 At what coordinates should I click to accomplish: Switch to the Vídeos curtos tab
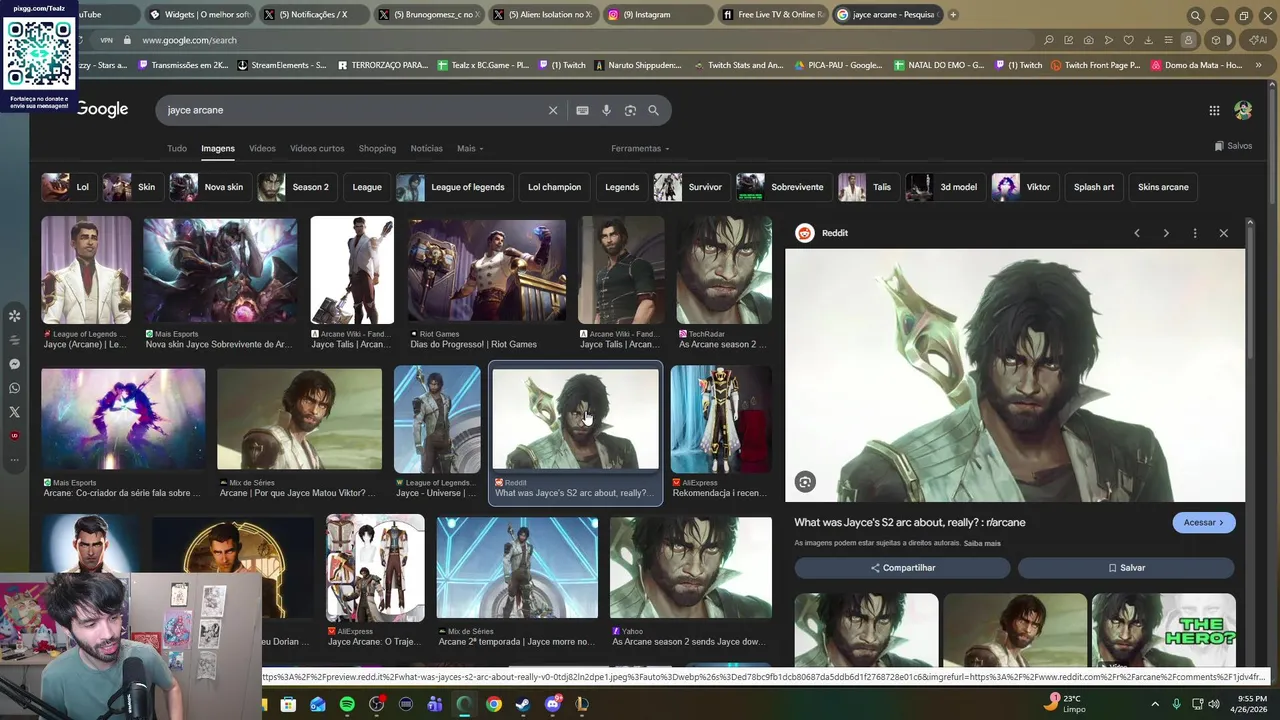click(317, 148)
